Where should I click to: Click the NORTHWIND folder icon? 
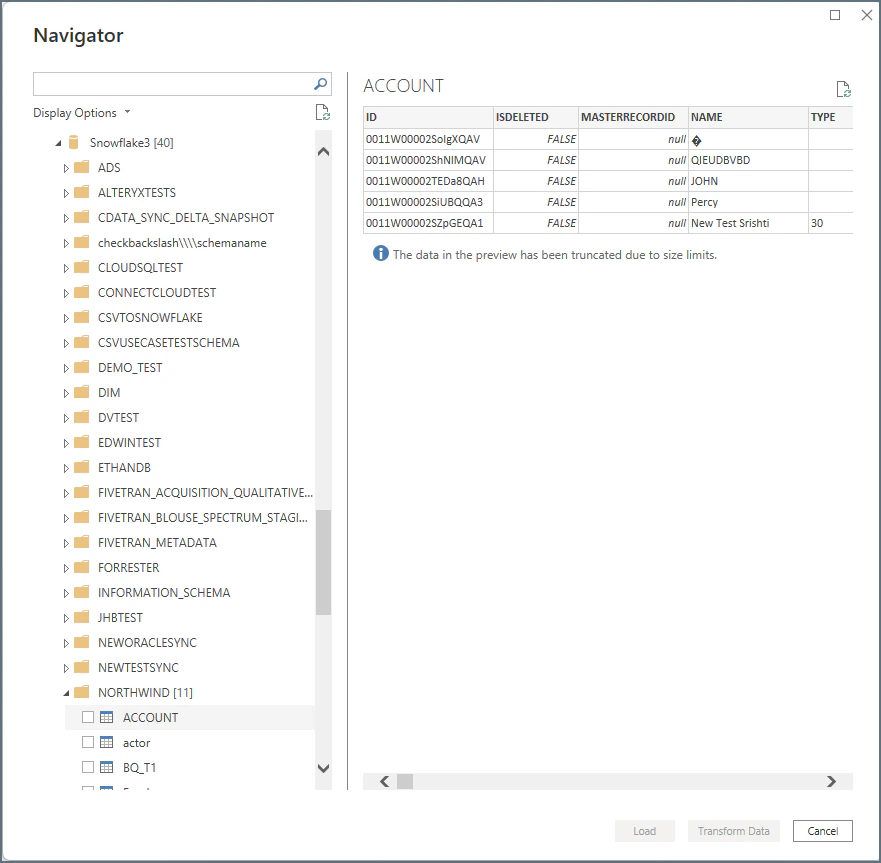pos(84,692)
